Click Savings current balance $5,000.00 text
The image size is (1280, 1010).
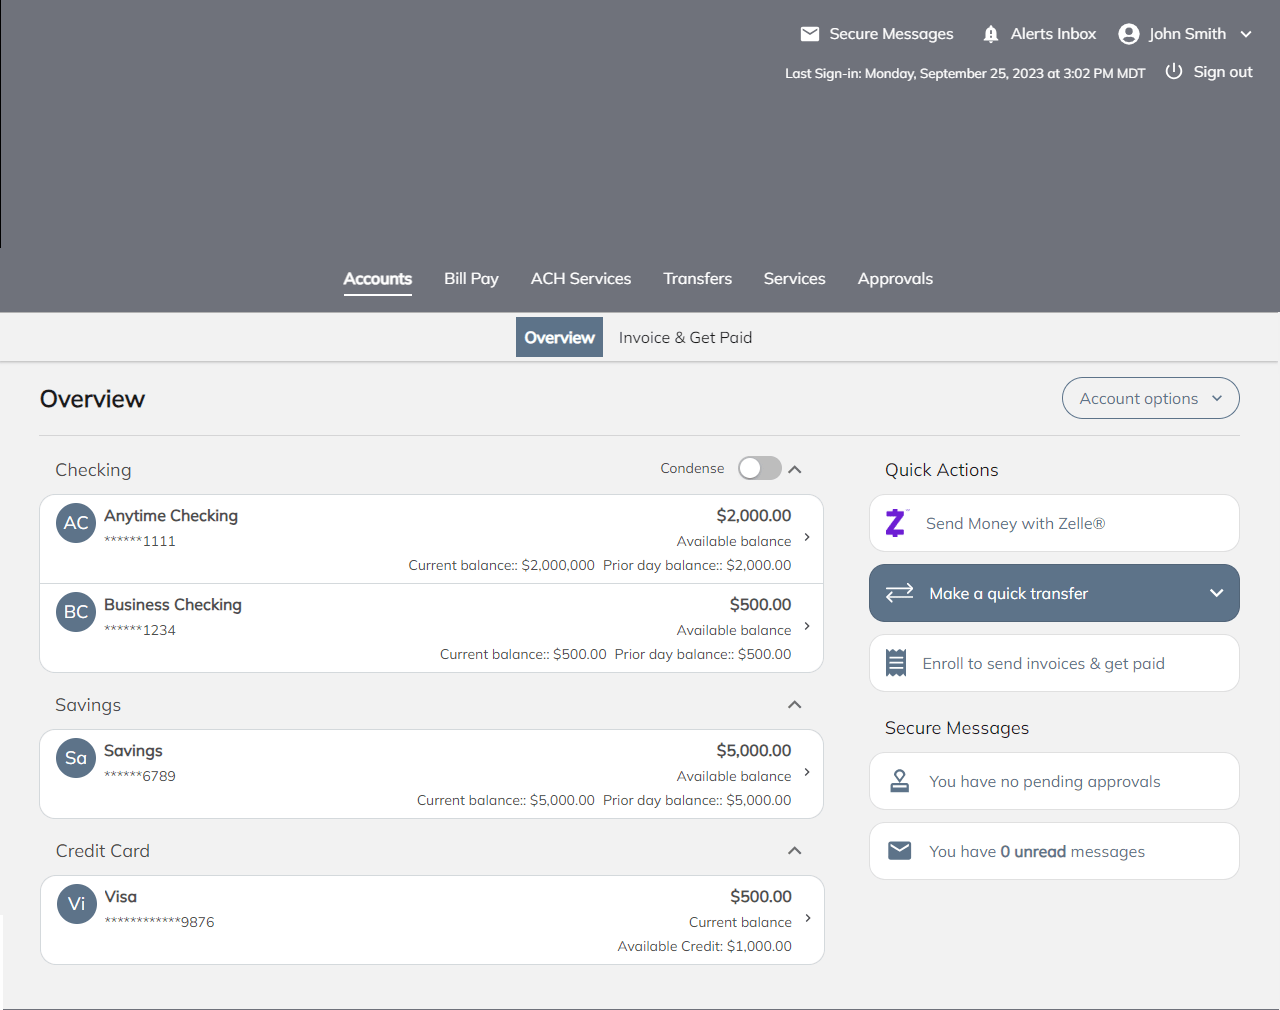pos(506,800)
